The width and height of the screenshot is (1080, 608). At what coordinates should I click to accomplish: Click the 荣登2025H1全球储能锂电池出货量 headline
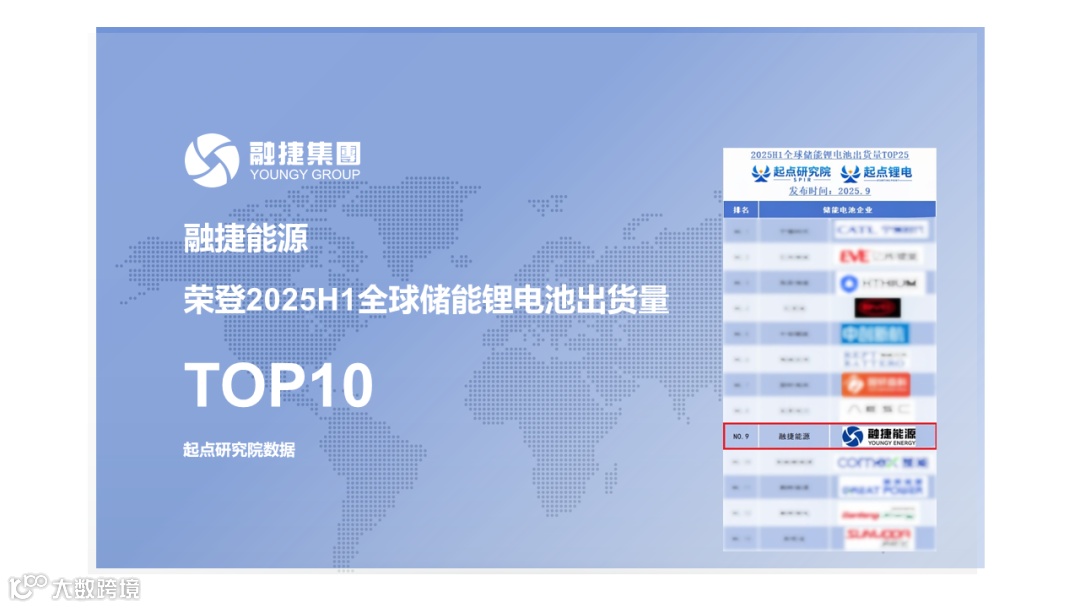(426, 300)
